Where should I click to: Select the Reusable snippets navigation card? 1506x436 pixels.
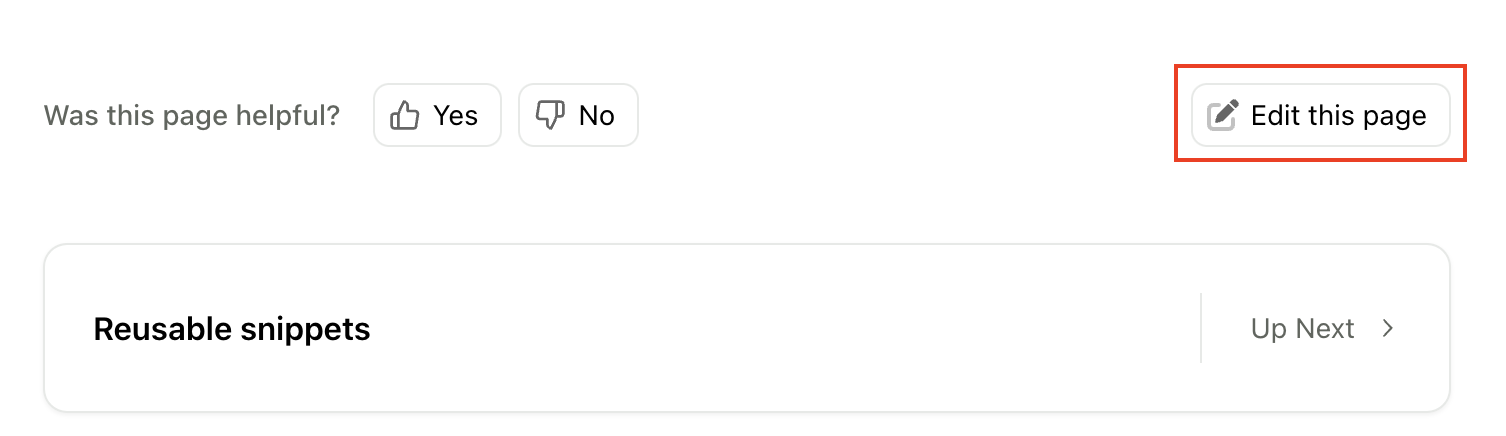(746, 328)
